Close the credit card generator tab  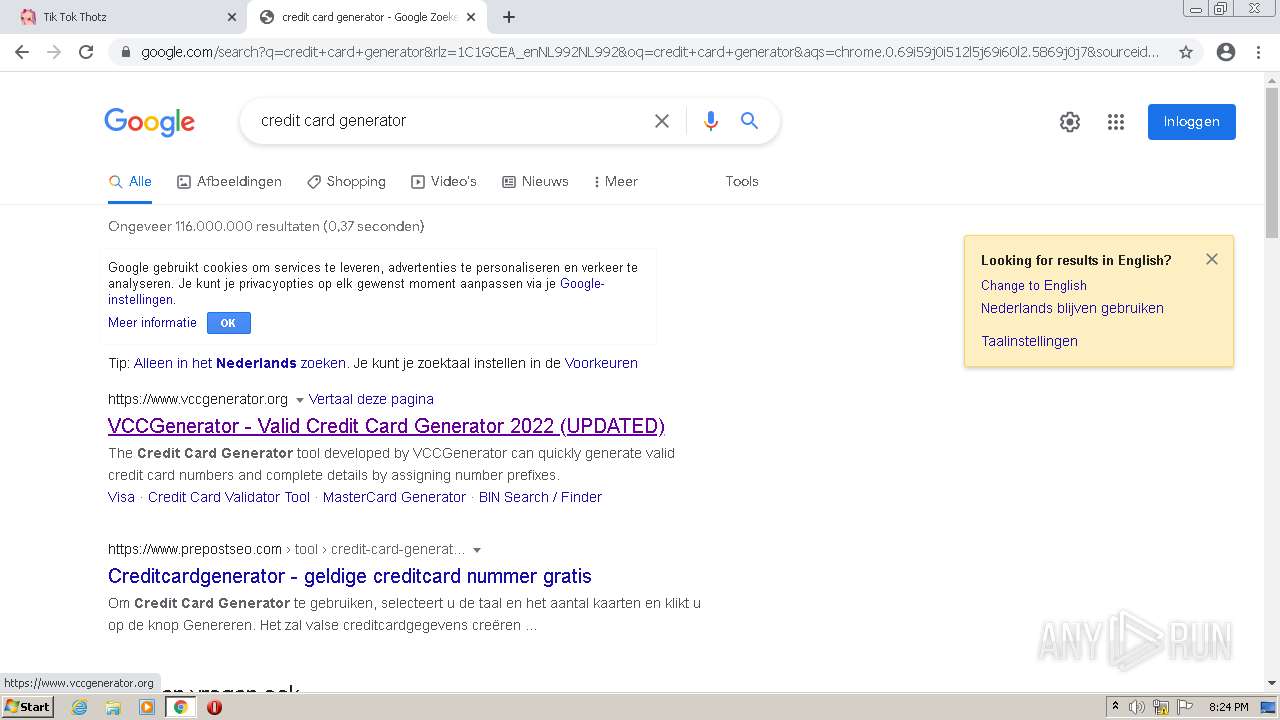click(471, 17)
